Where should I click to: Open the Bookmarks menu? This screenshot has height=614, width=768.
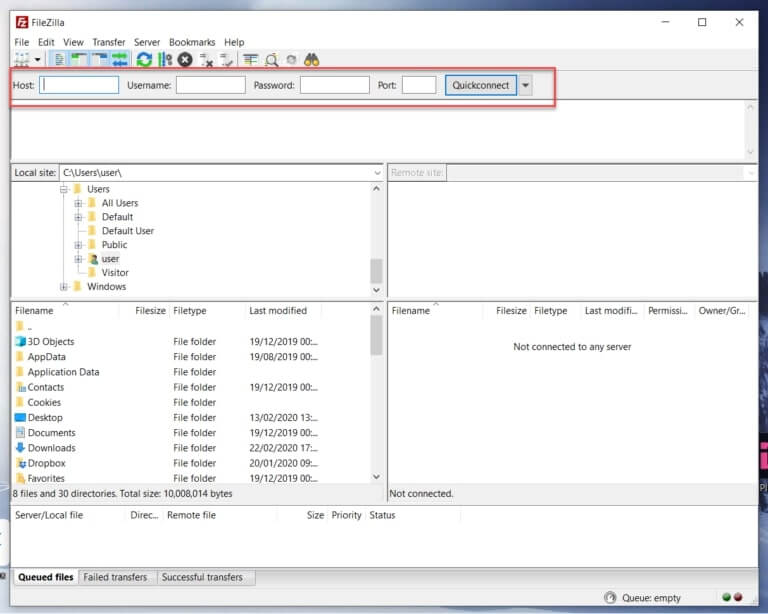click(192, 42)
